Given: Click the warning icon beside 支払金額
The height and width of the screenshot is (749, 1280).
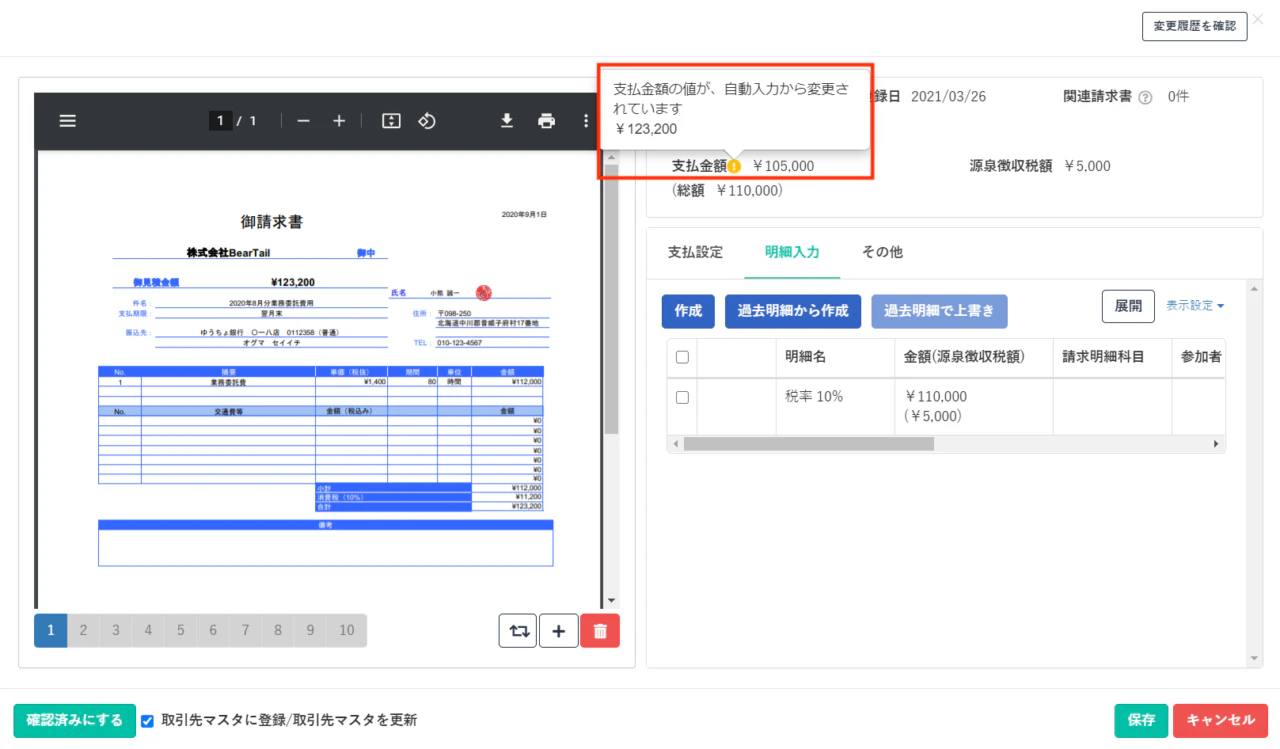Looking at the screenshot, I should [x=734, y=166].
